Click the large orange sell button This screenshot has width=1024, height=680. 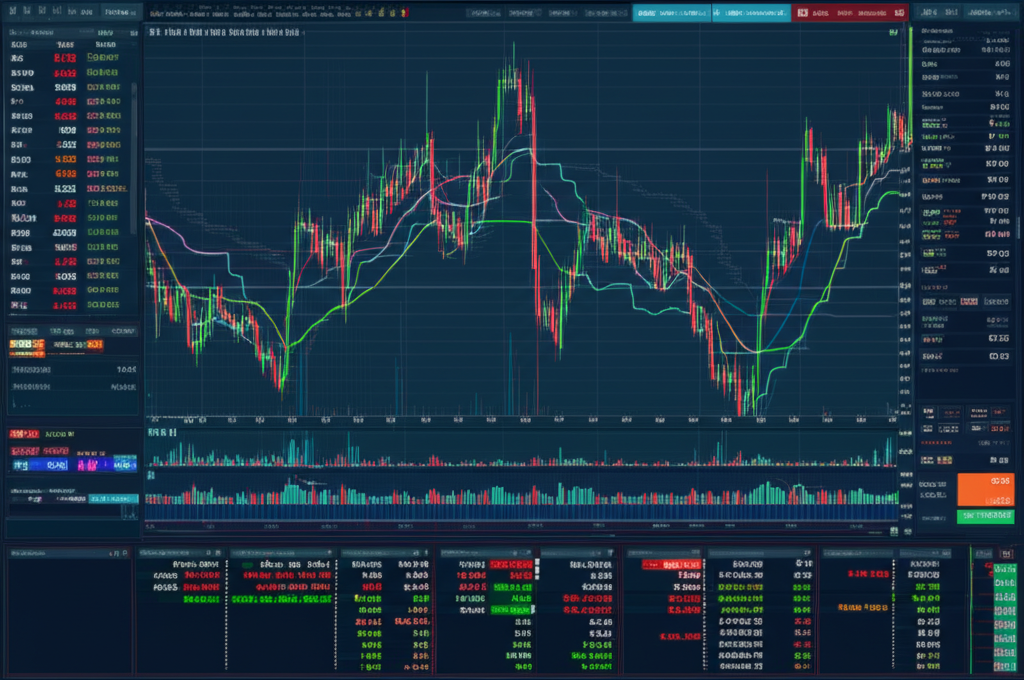click(x=984, y=490)
